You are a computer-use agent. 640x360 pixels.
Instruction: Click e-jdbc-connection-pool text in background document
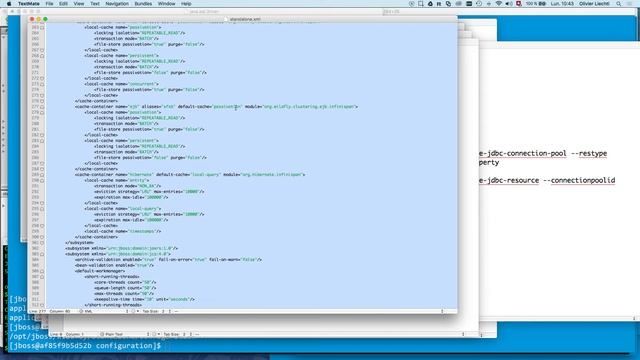(x=522, y=153)
